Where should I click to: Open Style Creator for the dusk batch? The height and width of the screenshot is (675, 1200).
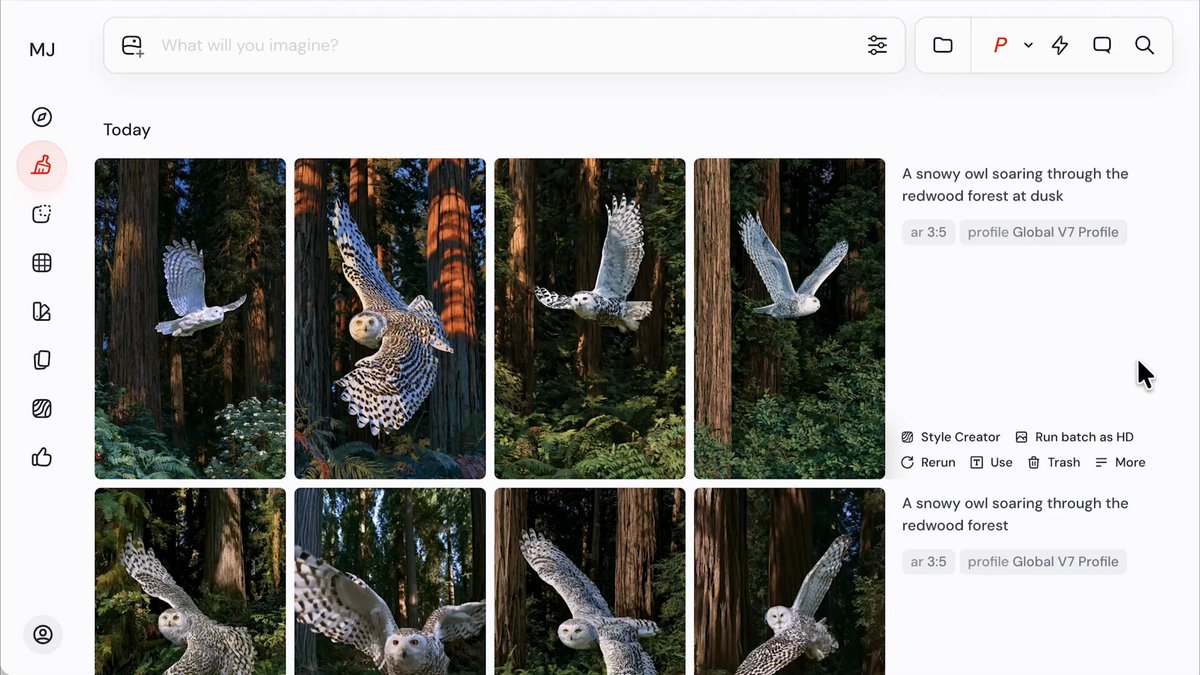tap(951, 437)
